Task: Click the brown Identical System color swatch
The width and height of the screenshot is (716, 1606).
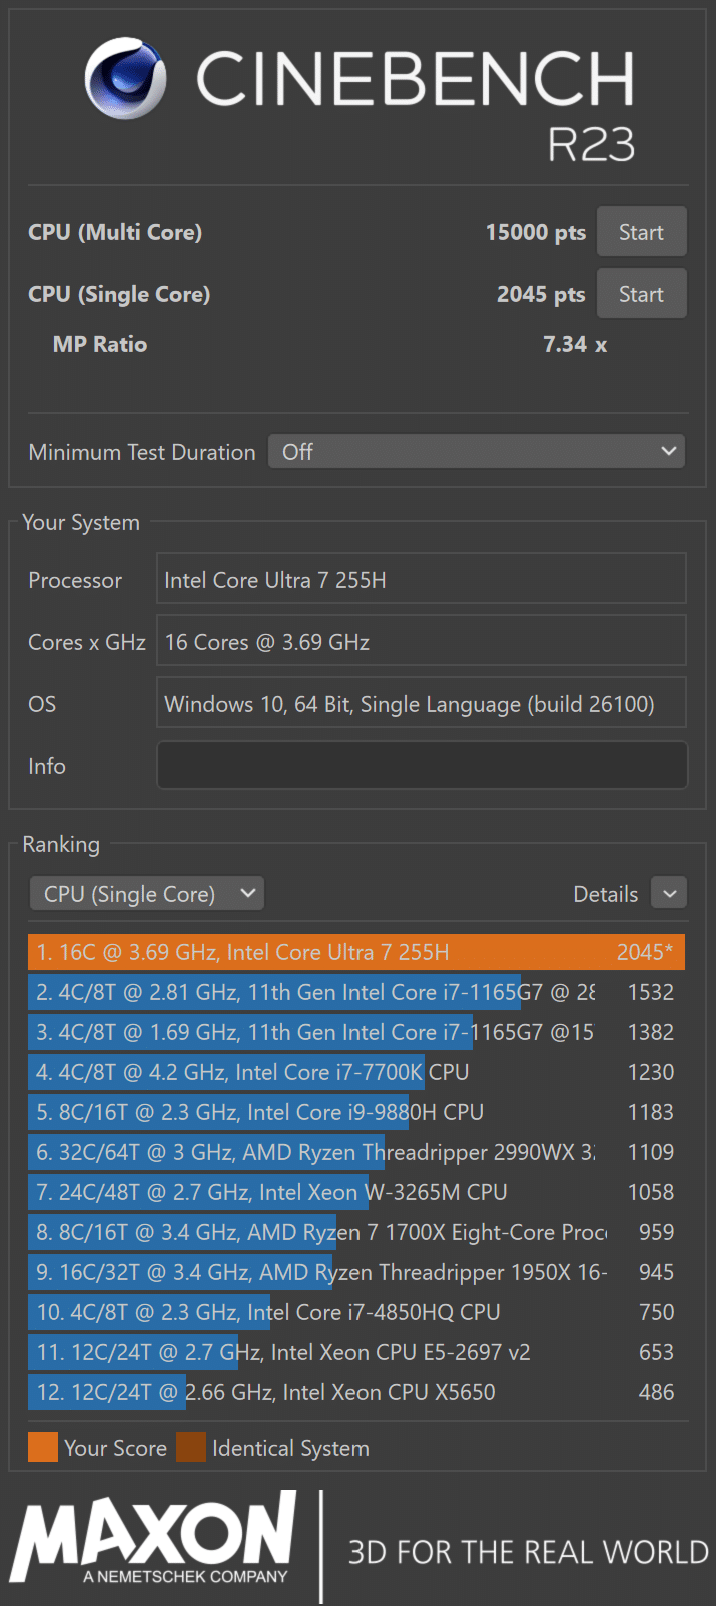Action: click(191, 1448)
